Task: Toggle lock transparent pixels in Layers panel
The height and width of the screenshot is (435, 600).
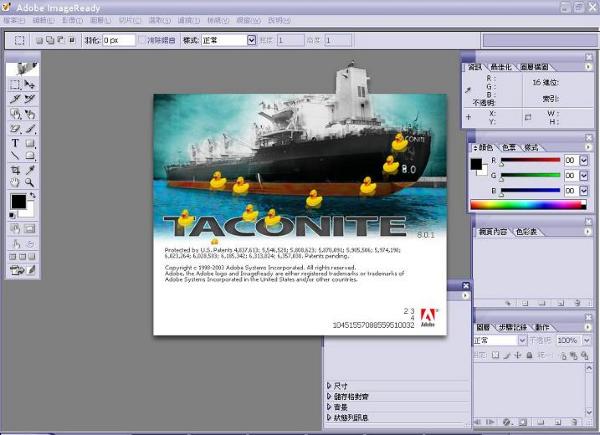Action: [x=495, y=355]
